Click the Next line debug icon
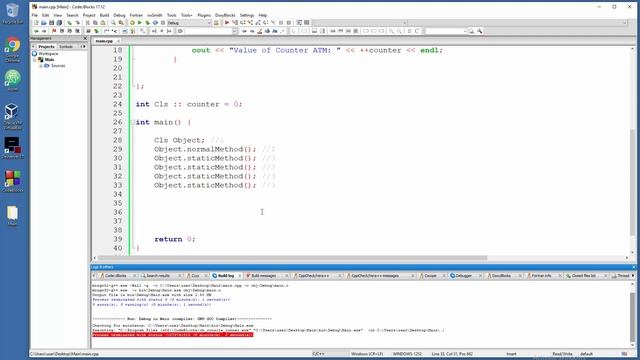The width and height of the screenshot is (640, 360). coord(242,23)
